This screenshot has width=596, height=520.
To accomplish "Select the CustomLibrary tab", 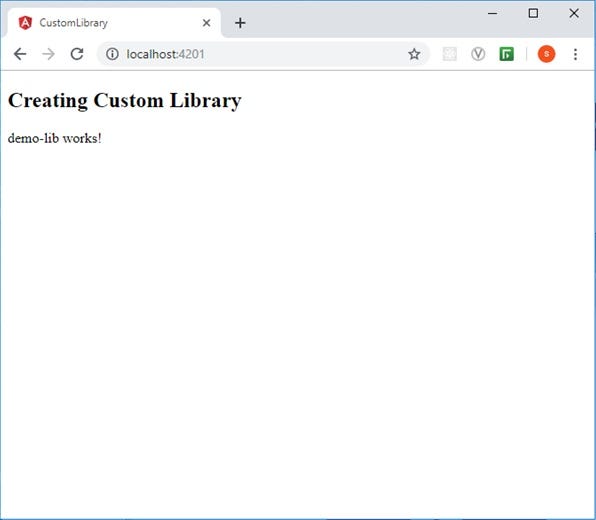I will pos(114,23).
